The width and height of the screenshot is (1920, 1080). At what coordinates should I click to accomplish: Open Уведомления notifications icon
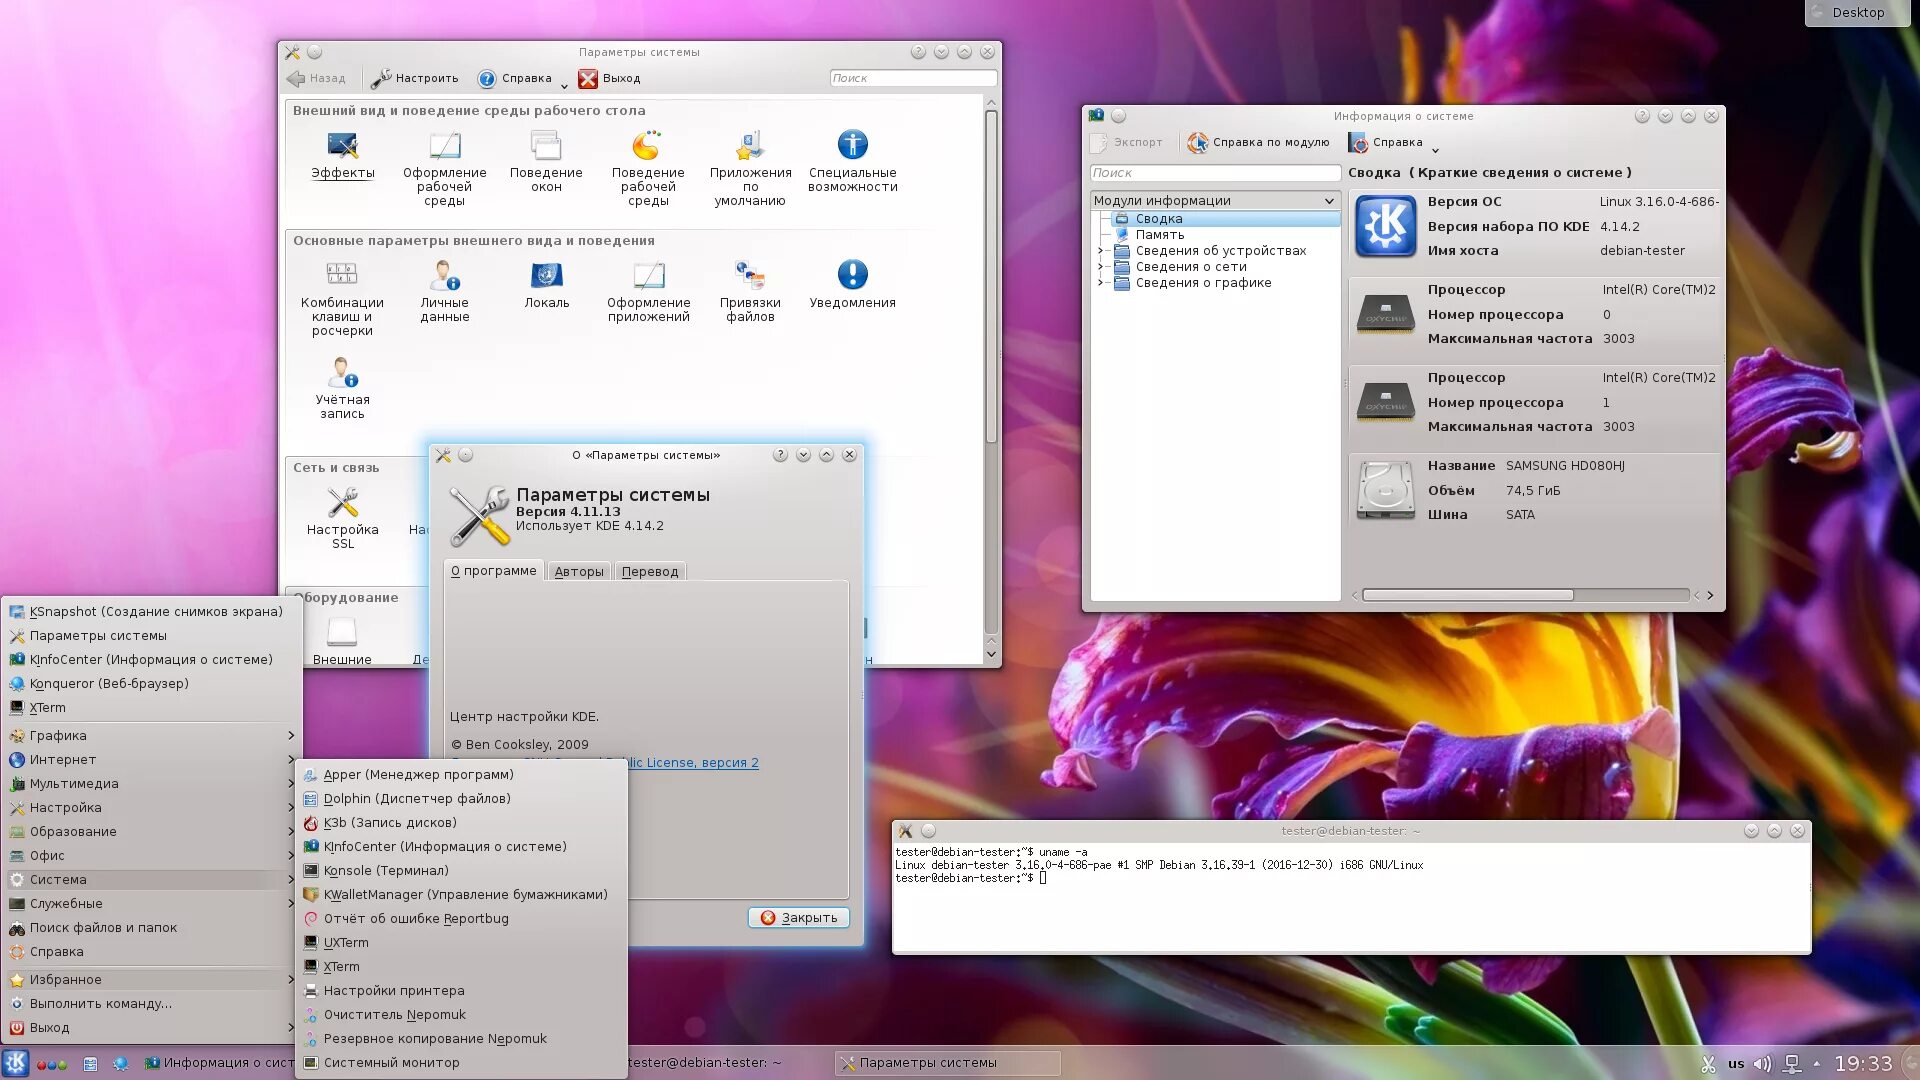tap(852, 275)
